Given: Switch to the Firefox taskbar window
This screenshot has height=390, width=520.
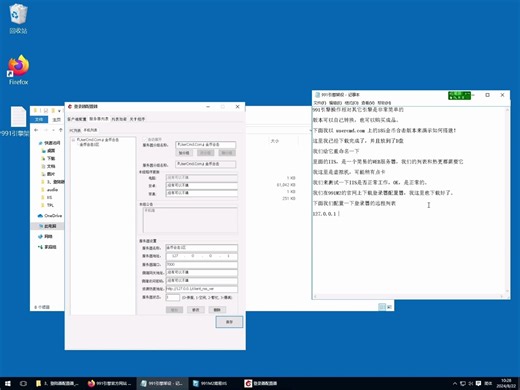Looking at the screenshot, I should click(x=110, y=383).
